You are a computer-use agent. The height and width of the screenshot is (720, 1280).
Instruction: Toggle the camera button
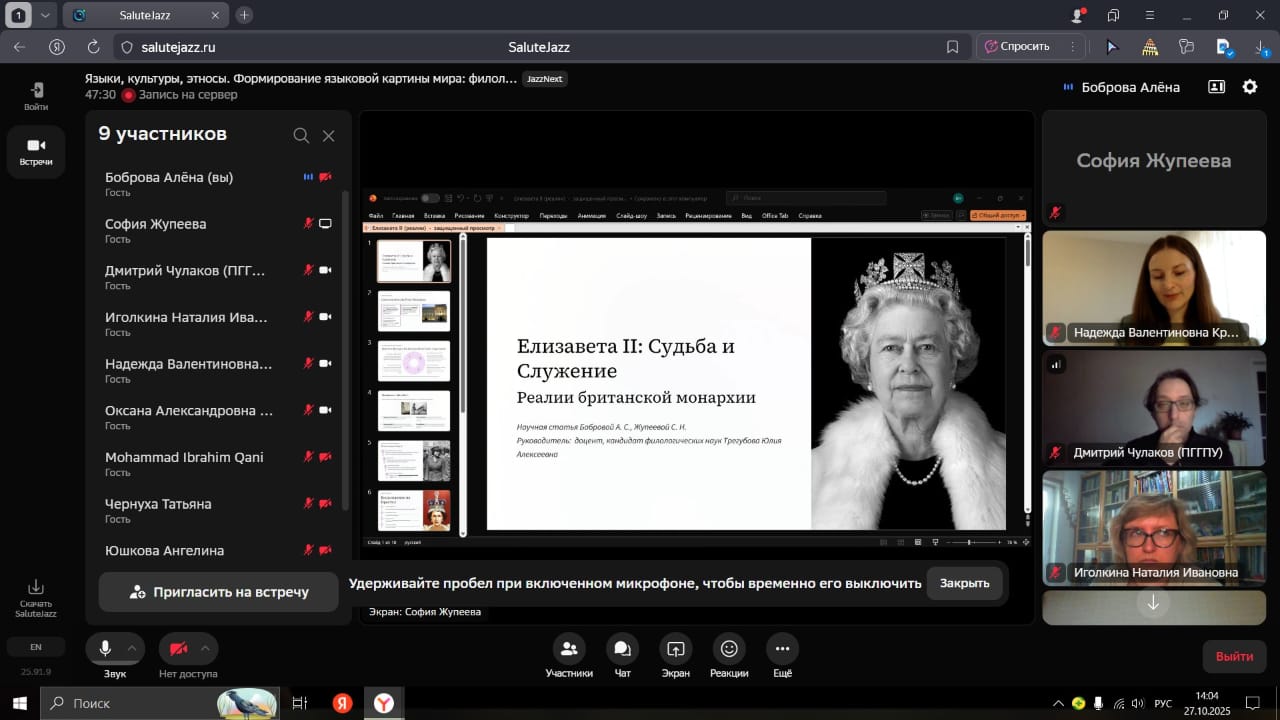tap(179, 649)
